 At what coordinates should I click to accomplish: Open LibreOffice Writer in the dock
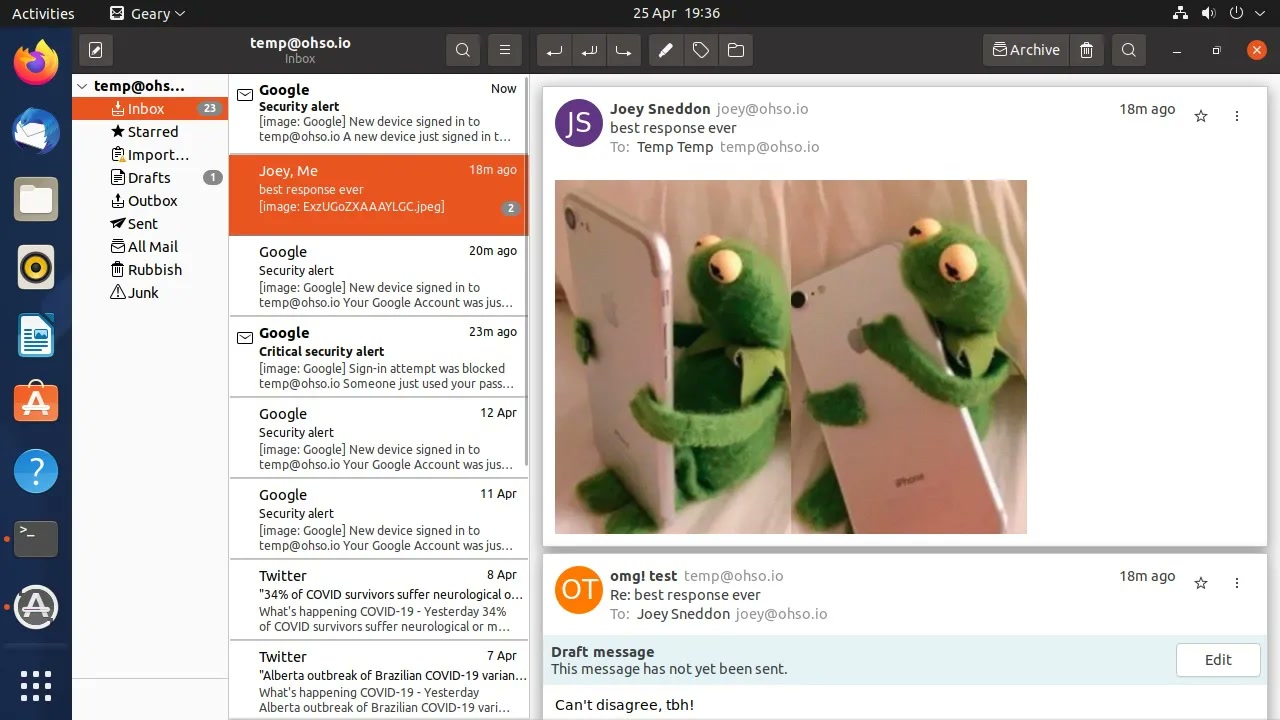[x=36, y=335]
